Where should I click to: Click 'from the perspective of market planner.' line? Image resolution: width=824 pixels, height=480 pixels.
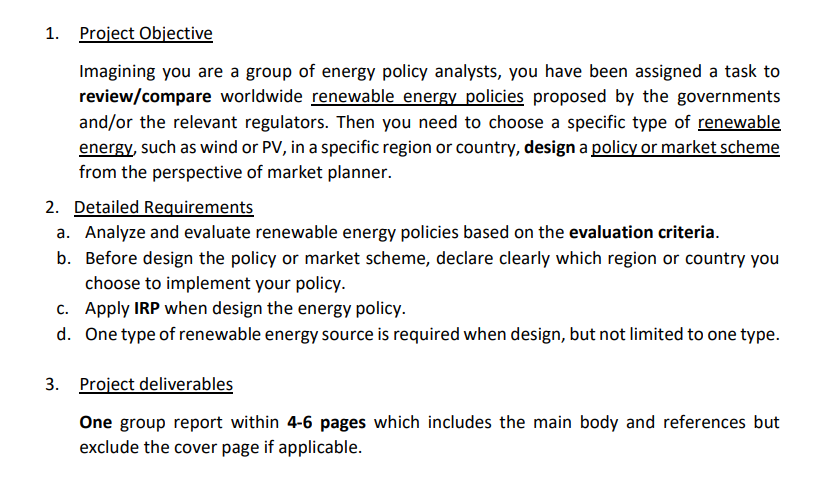235,172
